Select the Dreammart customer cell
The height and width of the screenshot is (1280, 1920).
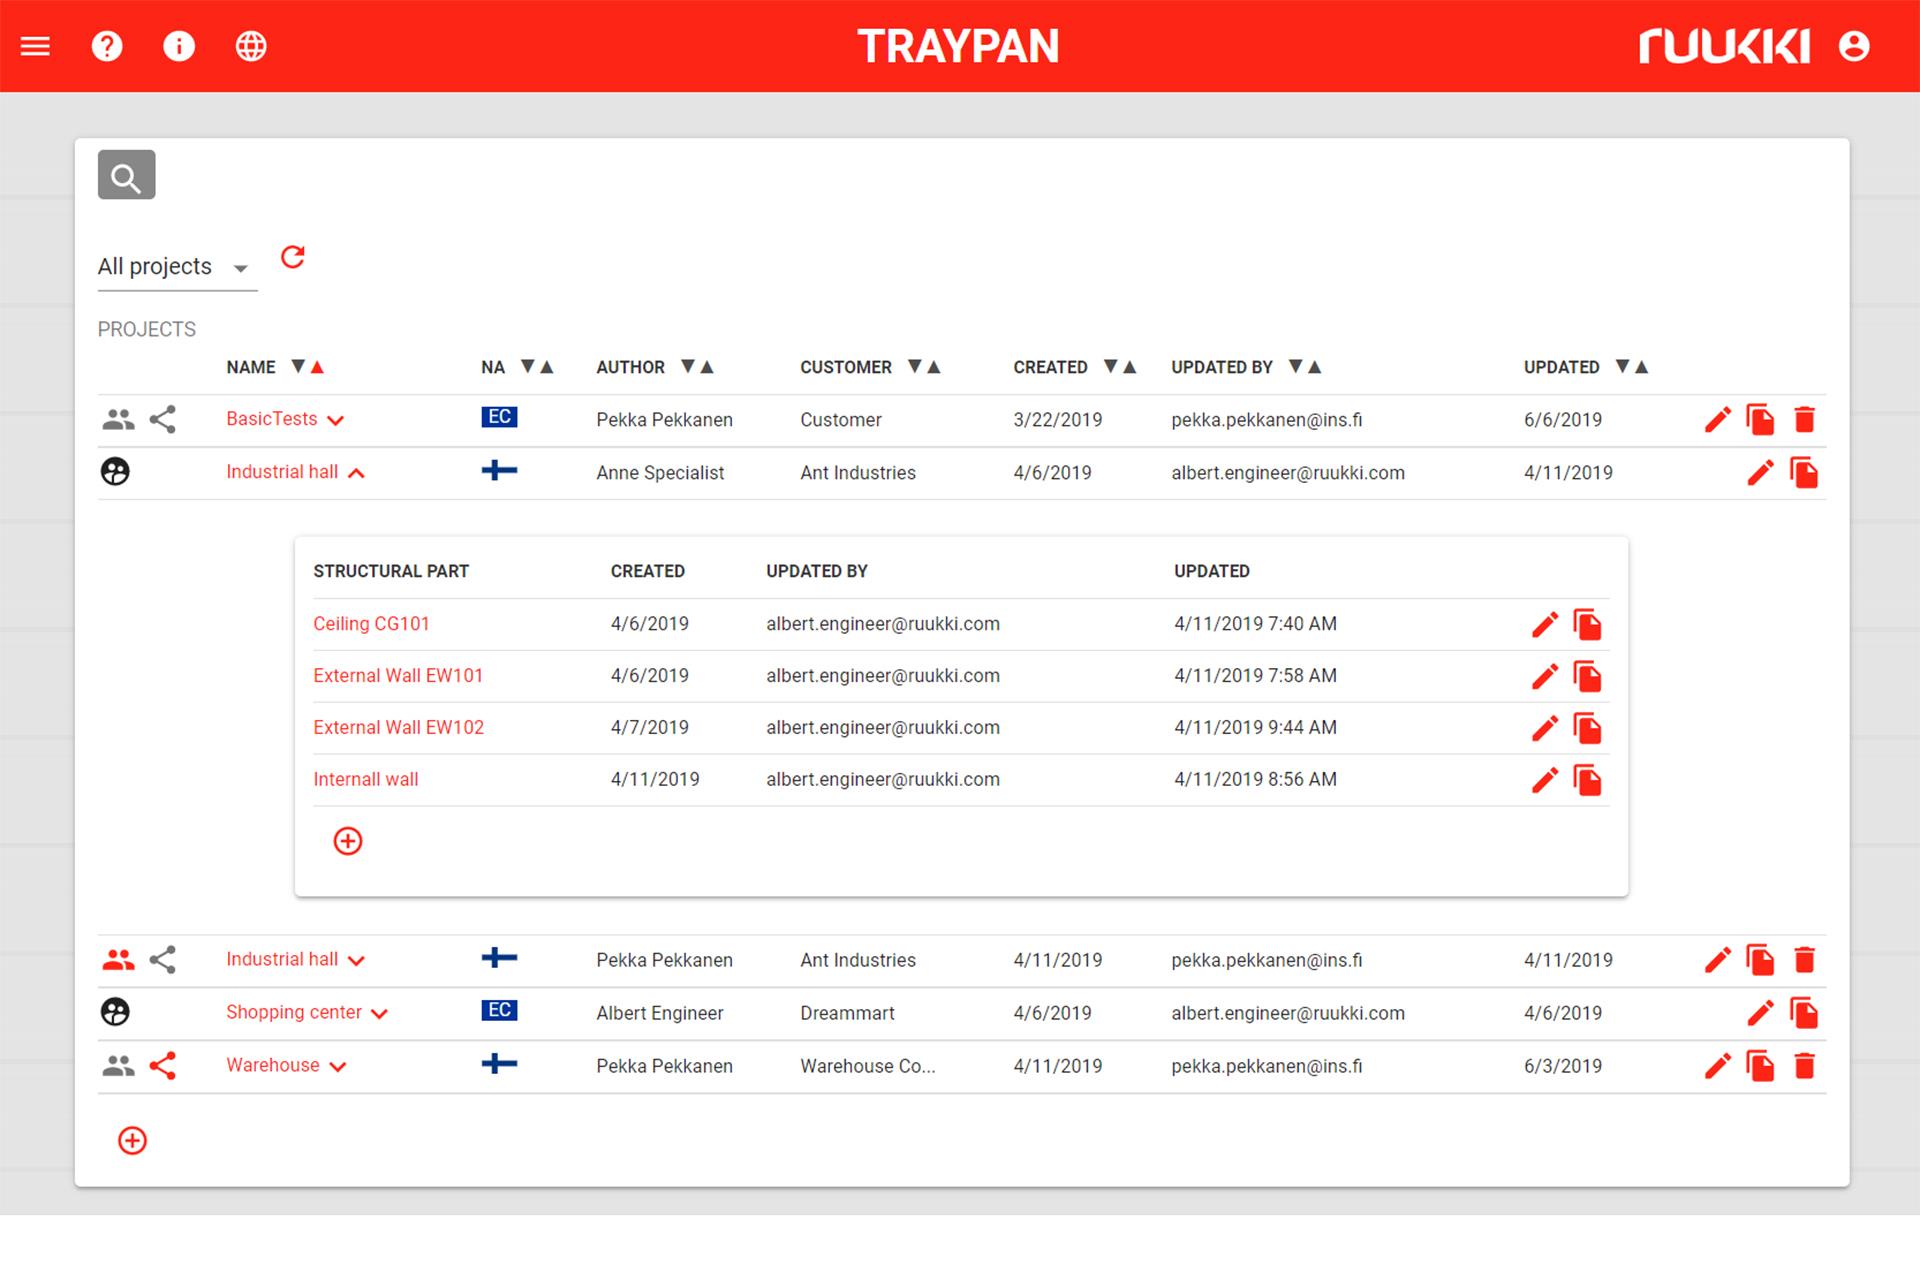847,1013
